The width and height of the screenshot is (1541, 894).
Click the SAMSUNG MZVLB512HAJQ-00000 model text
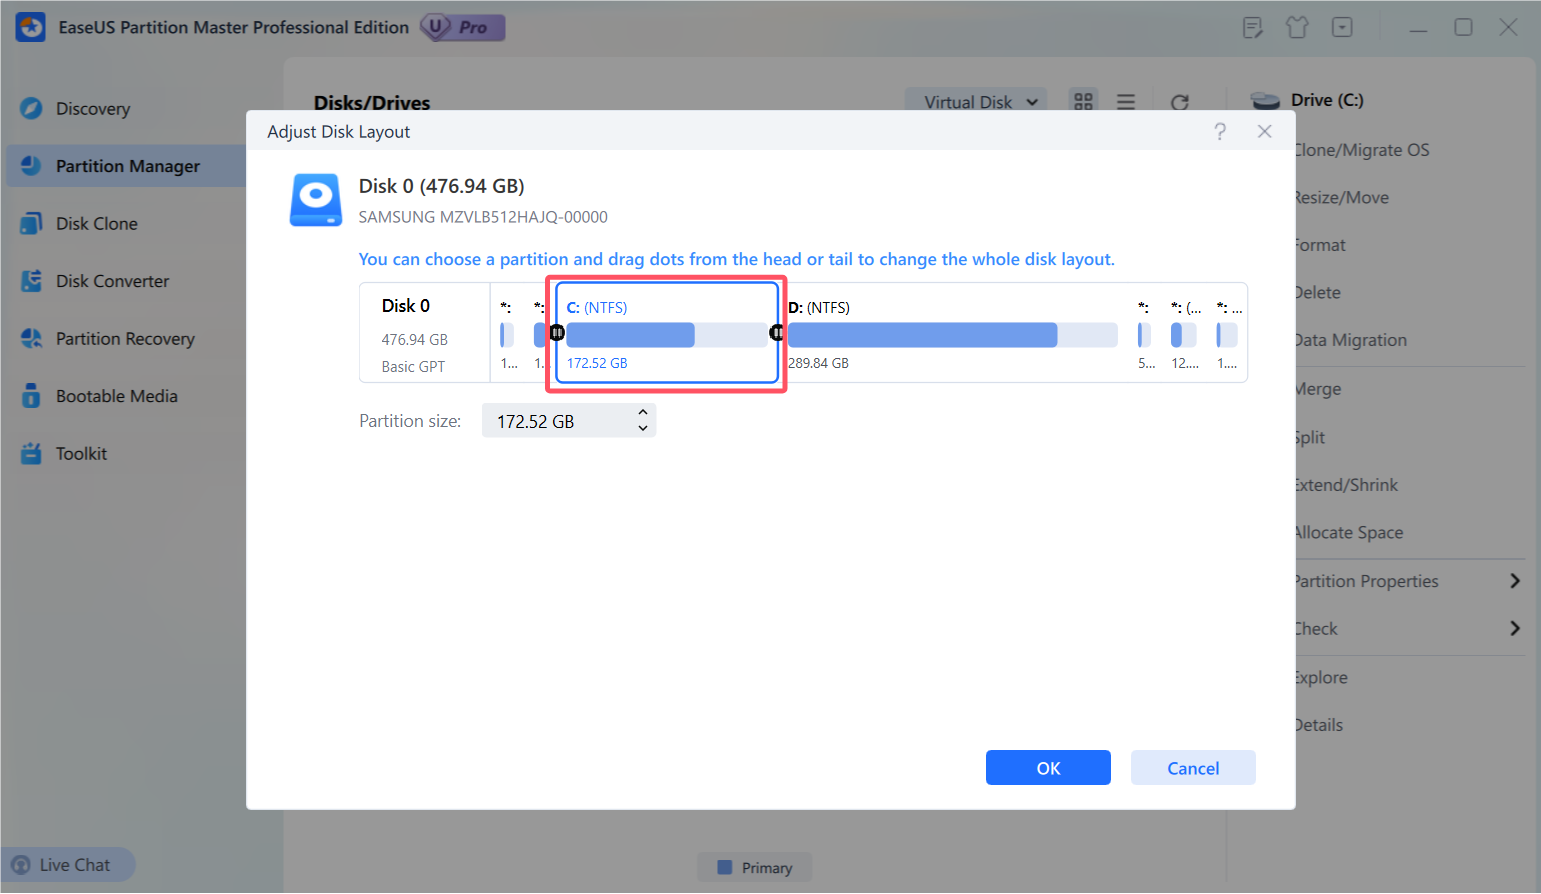[483, 217]
